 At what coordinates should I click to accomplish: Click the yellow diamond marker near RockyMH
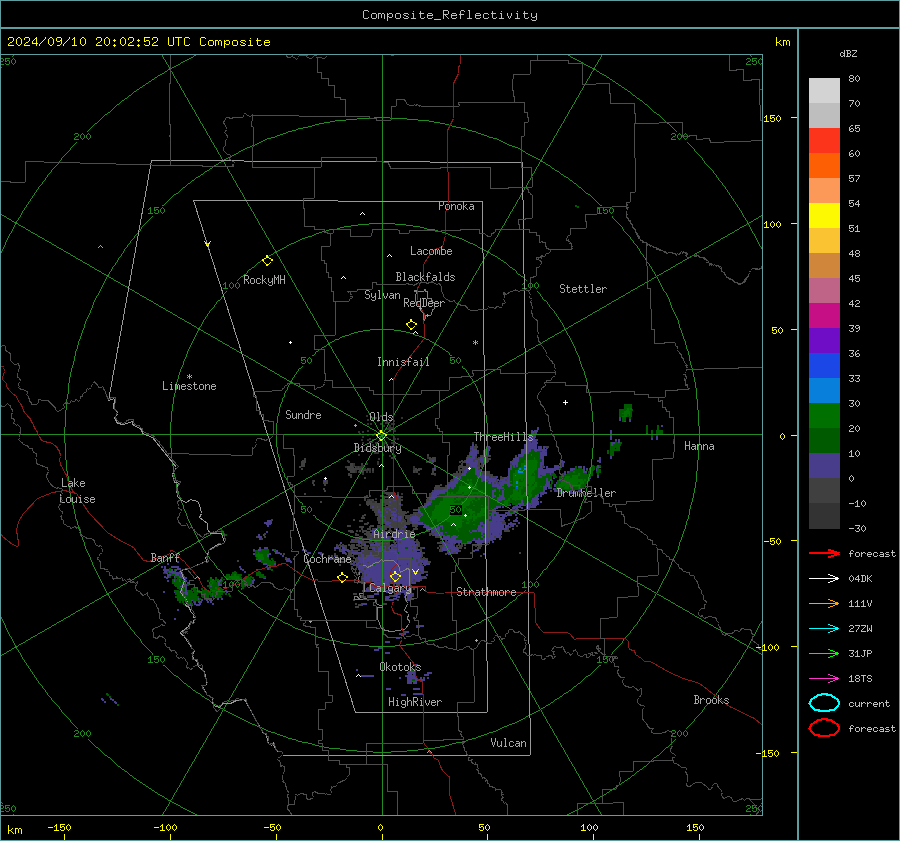(x=267, y=261)
